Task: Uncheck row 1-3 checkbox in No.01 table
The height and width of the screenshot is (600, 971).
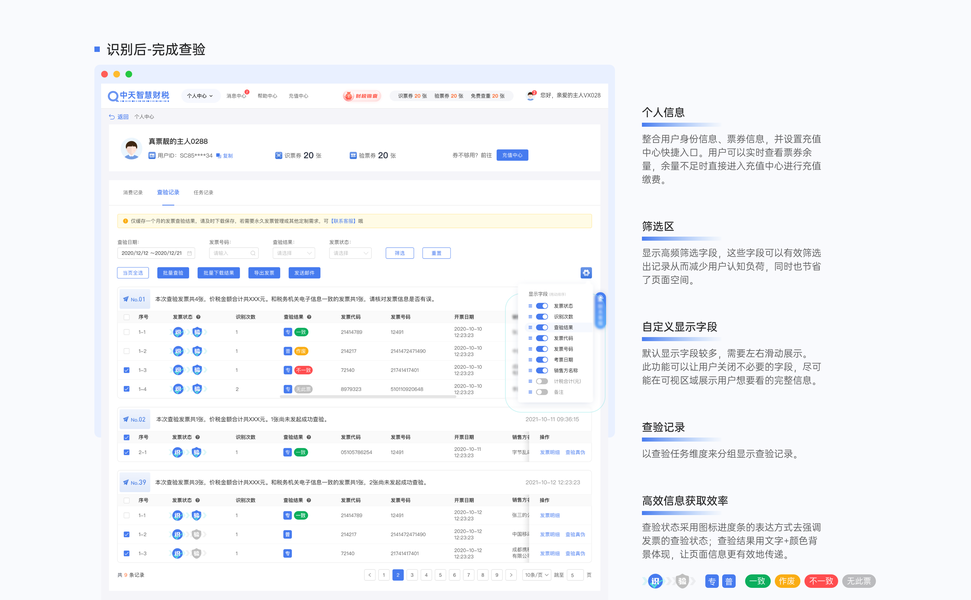Action: [x=126, y=370]
